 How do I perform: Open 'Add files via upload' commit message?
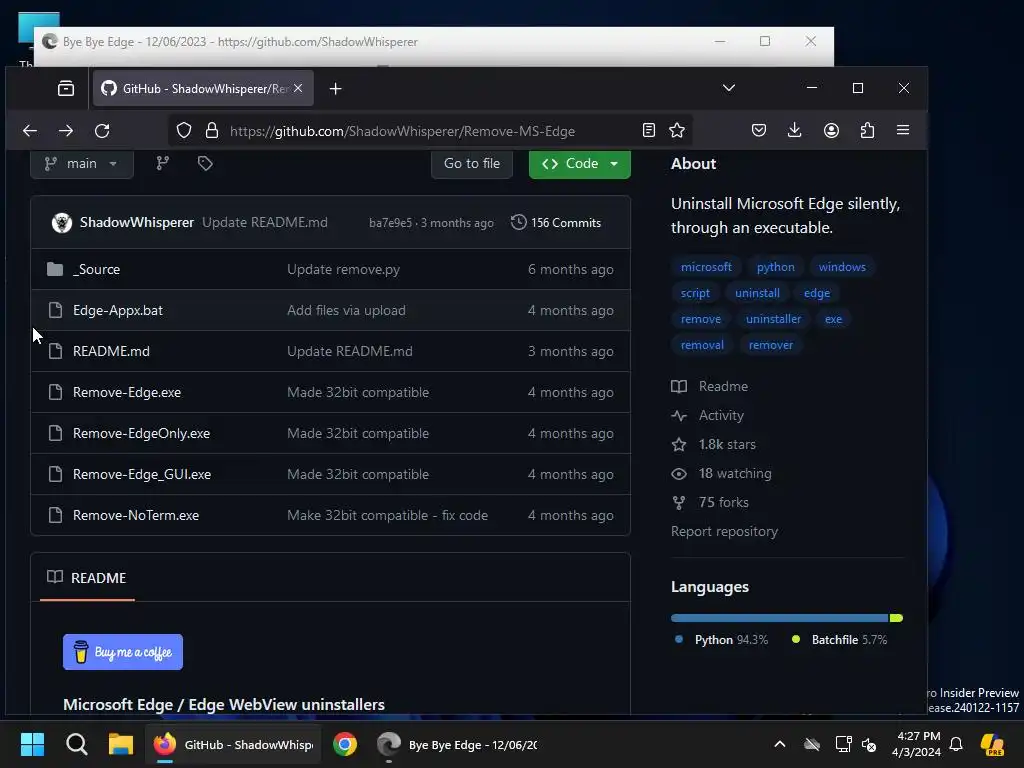click(346, 310)
